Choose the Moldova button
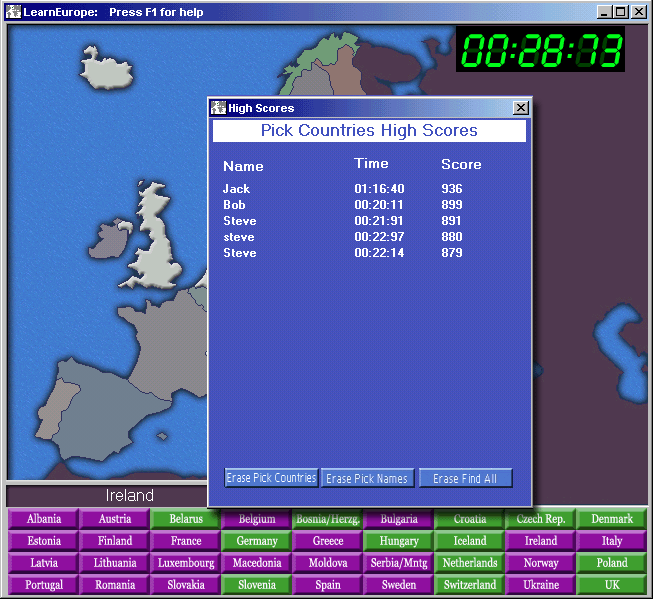 click(x=328, y=563)
